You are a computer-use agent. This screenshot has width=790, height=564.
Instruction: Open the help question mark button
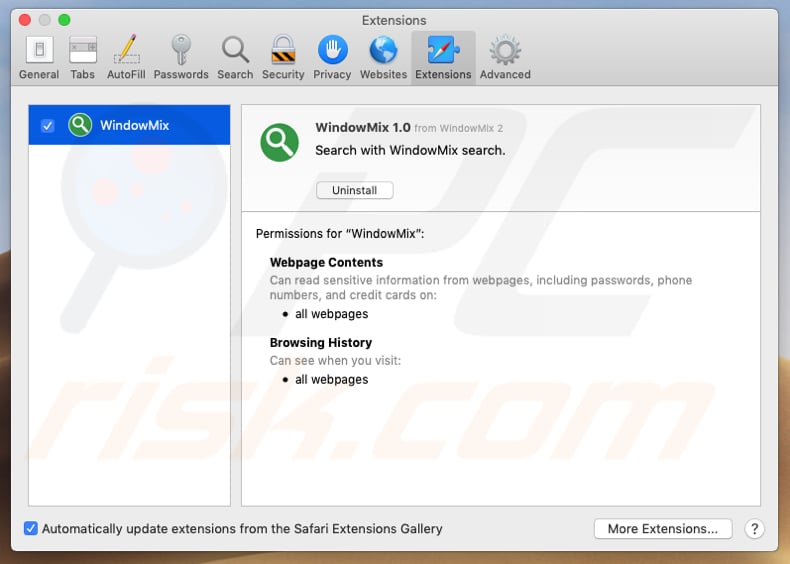(x=755, y=529)
